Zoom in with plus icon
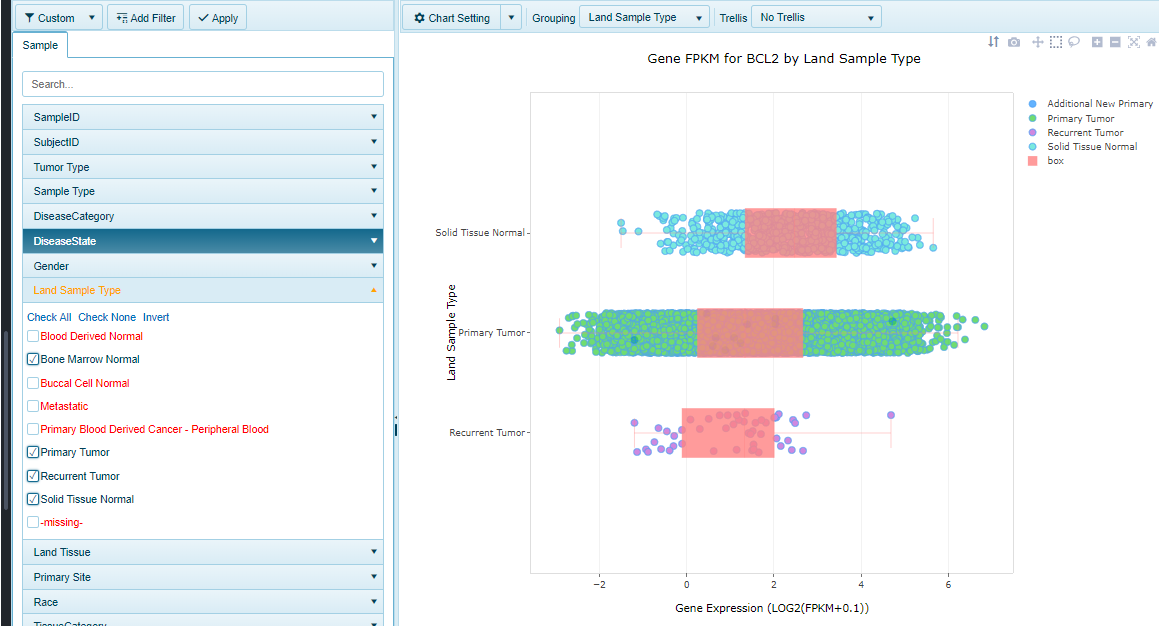The width and height of the screenshot is (1159, 626). (x=1097, y=42)
